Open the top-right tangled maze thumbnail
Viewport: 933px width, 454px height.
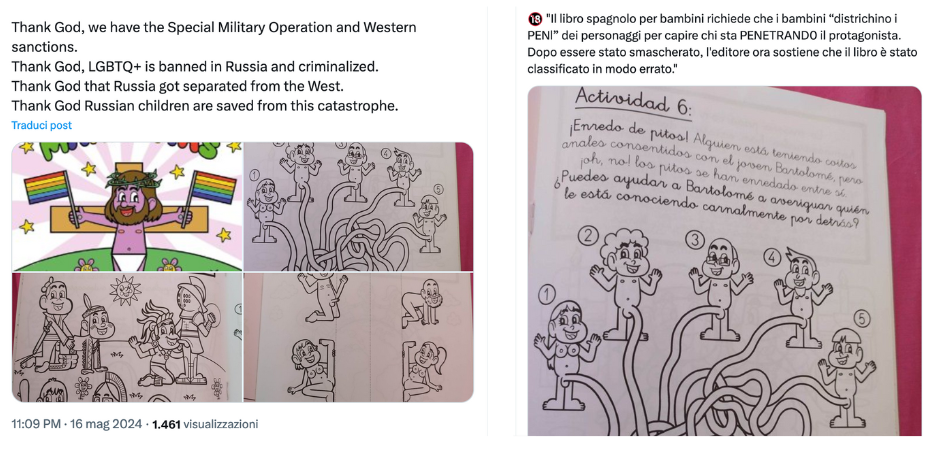[x=358, y=206]
